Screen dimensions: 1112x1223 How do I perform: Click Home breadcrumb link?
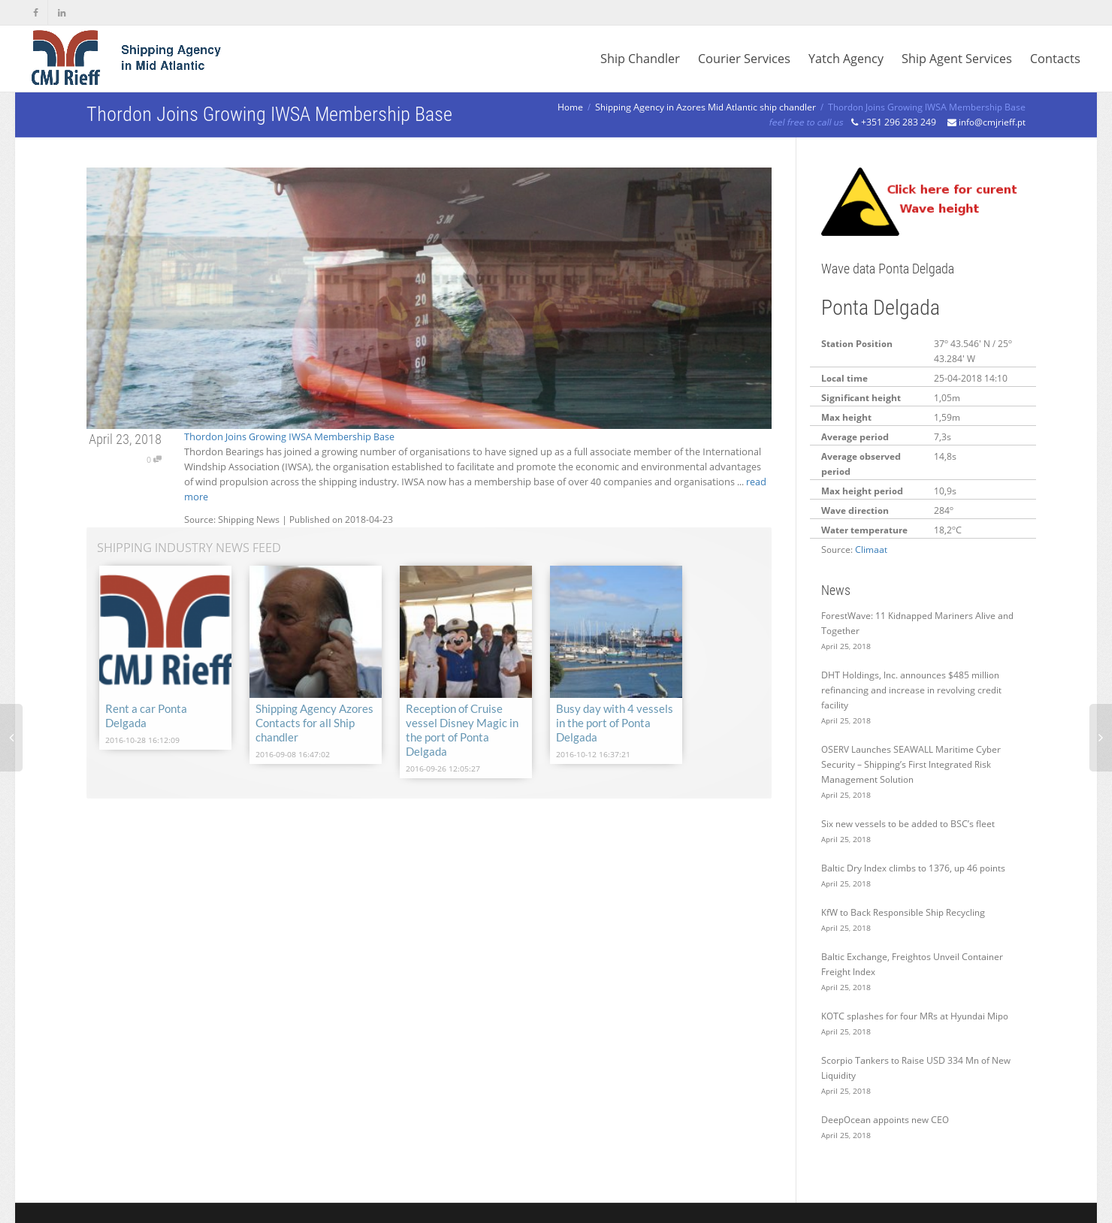coord(570,107)
